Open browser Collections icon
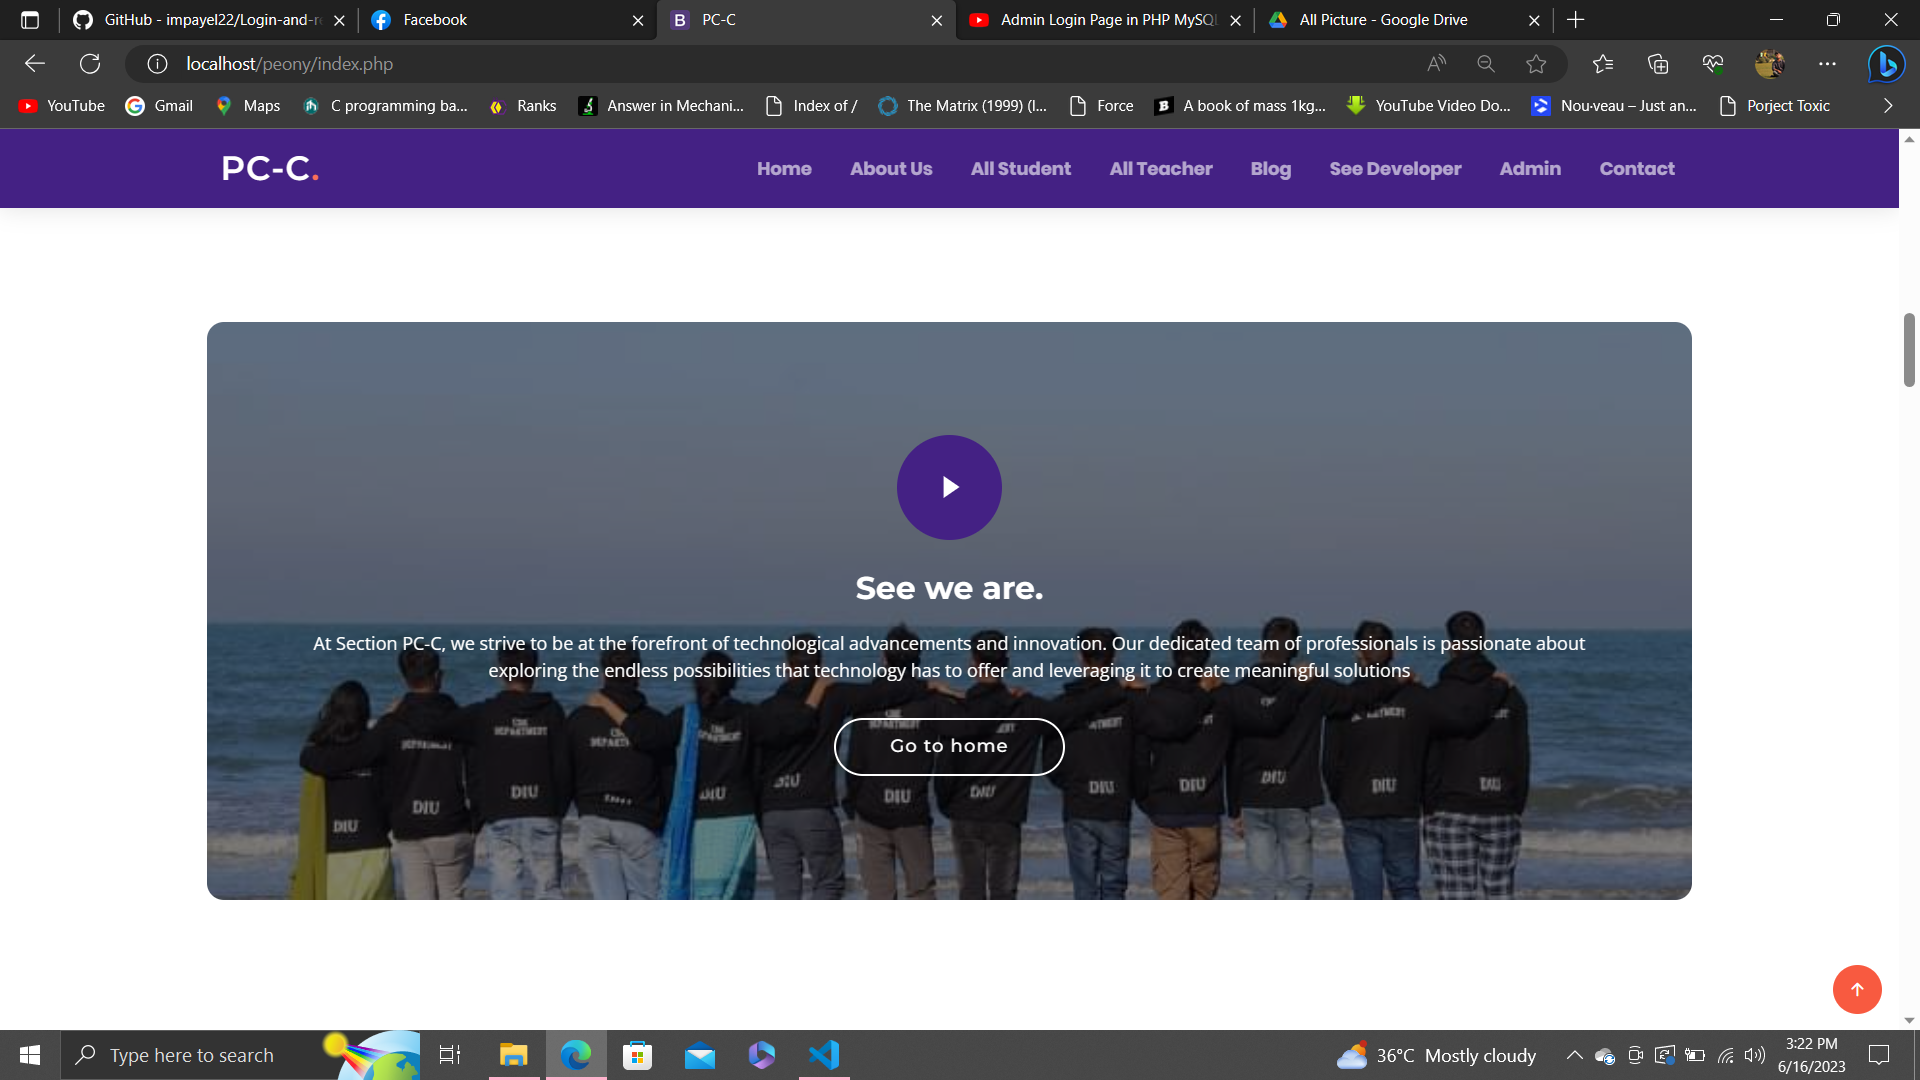This screenshot has height=1080, width=1920. pyautogui.click(x=1658, y=64)
